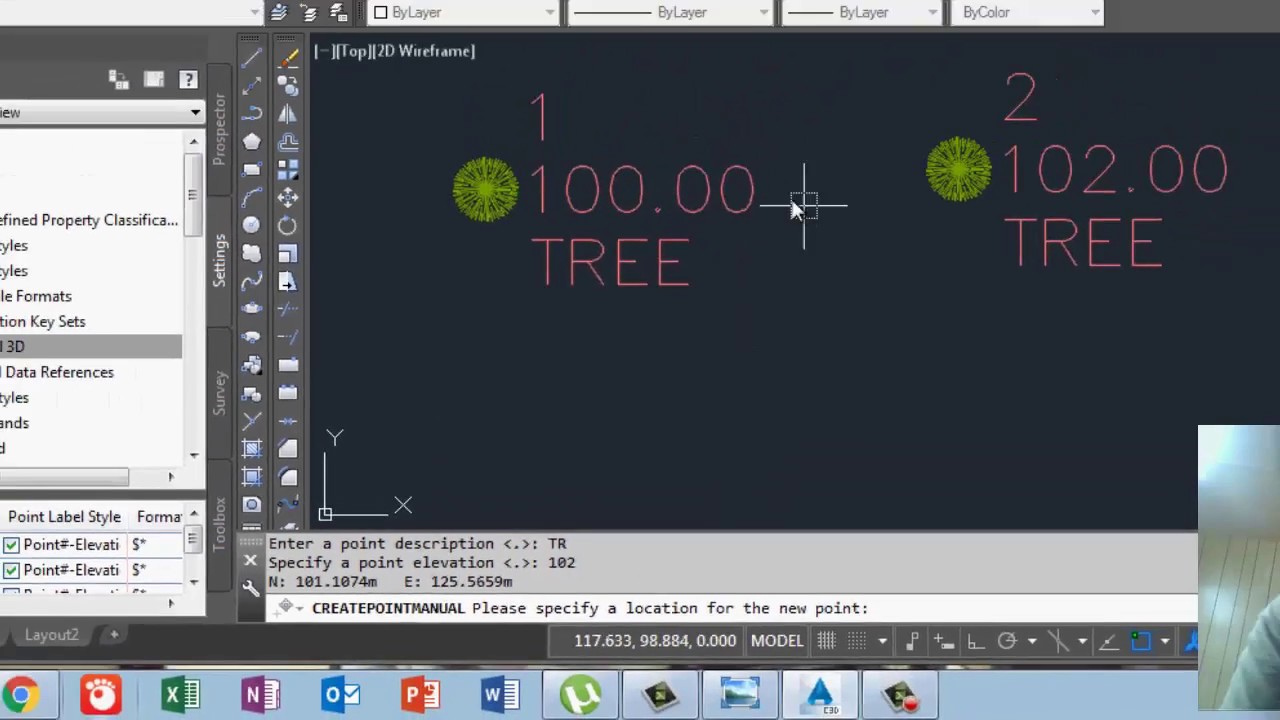
Task: Select the Circle draw tool
Action: [x=251, y=226]
